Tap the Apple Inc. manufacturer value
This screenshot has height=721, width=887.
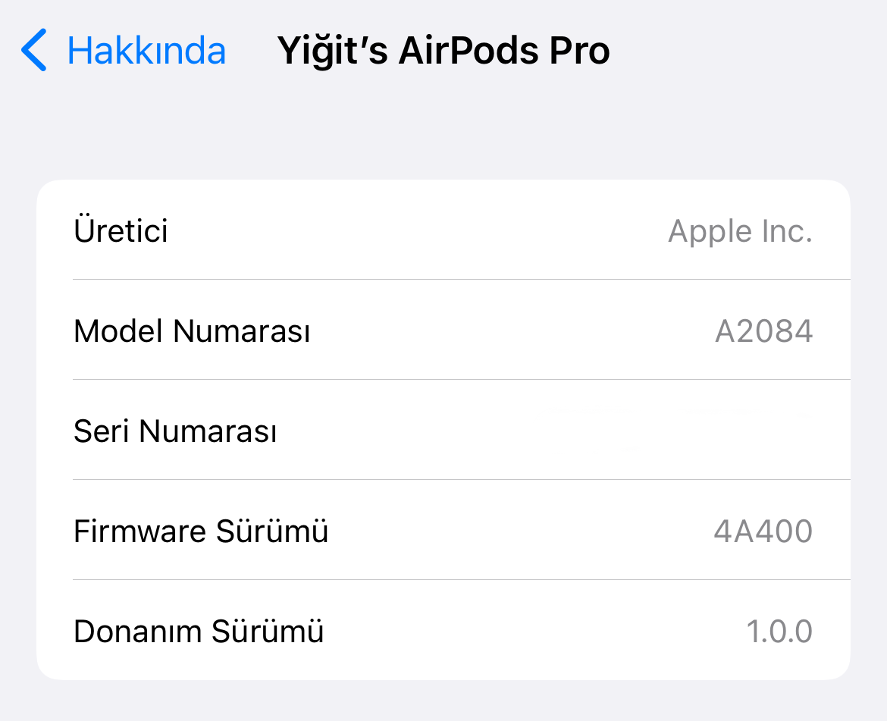[740, 231]
